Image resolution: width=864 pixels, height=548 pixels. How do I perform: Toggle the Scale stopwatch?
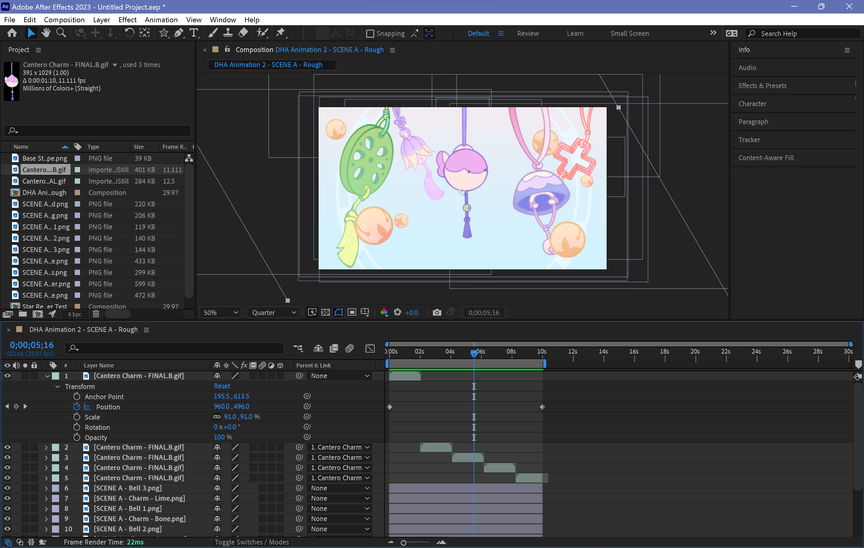point(77,417)
